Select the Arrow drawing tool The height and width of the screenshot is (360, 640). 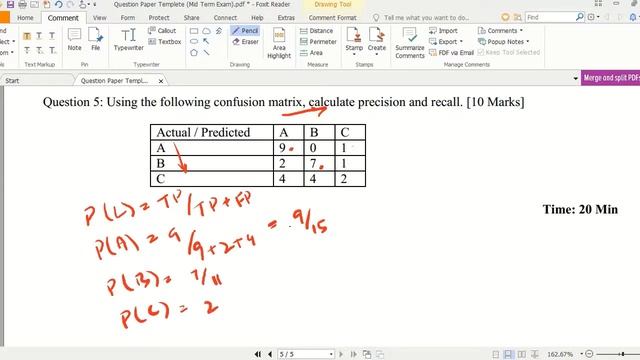tap(207, 42)
